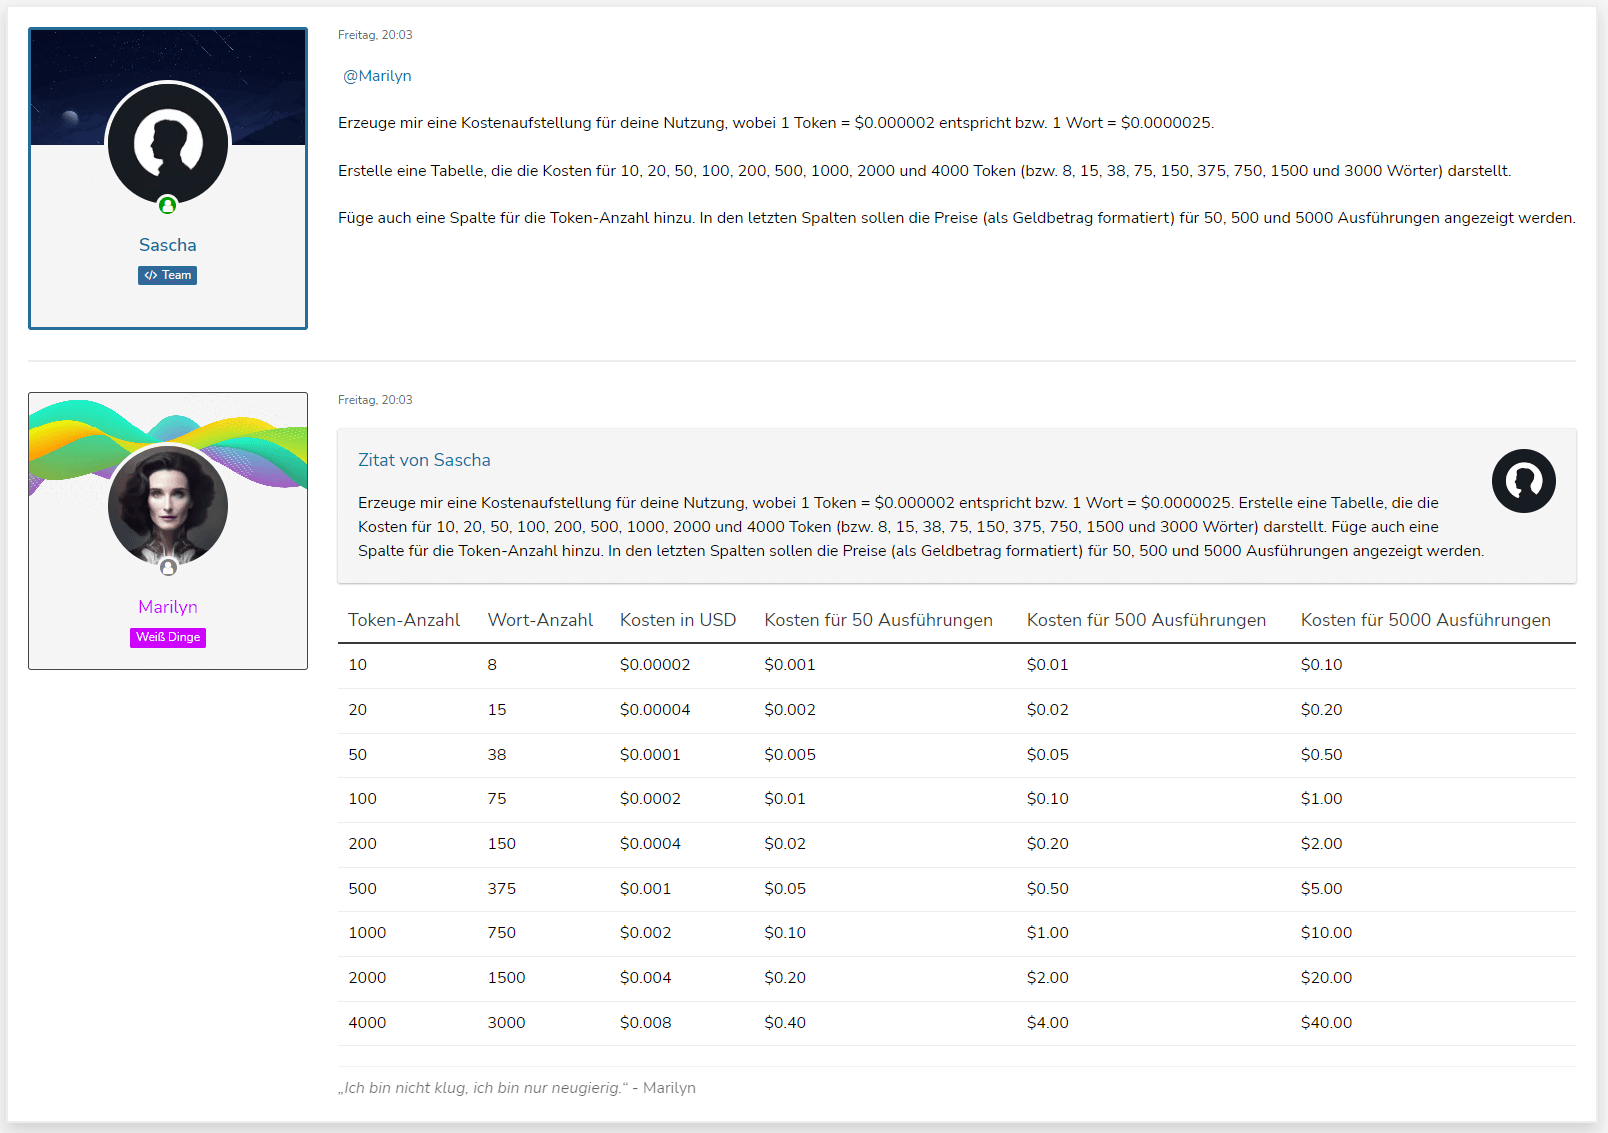Click the Kosten für 5000 Ausführungen header
Viewport: 1608px width, 1133px height.
(x=1426, y=620)
